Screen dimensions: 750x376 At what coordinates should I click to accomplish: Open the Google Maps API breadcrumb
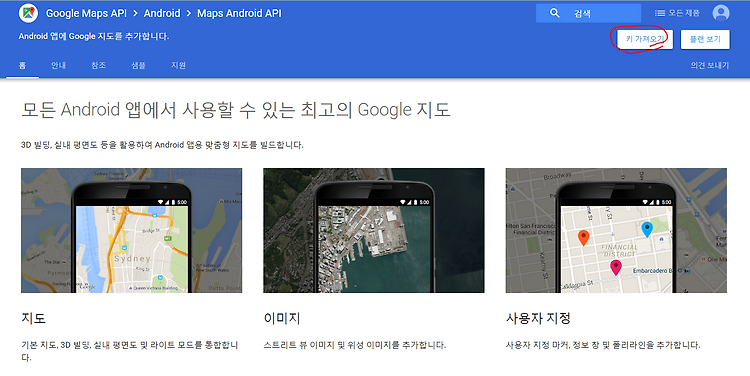coord(86,13)
